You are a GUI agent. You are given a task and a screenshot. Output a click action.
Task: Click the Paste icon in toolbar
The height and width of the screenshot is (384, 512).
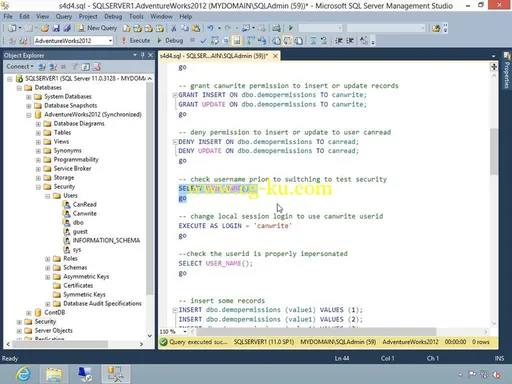(x=196, y=28)
